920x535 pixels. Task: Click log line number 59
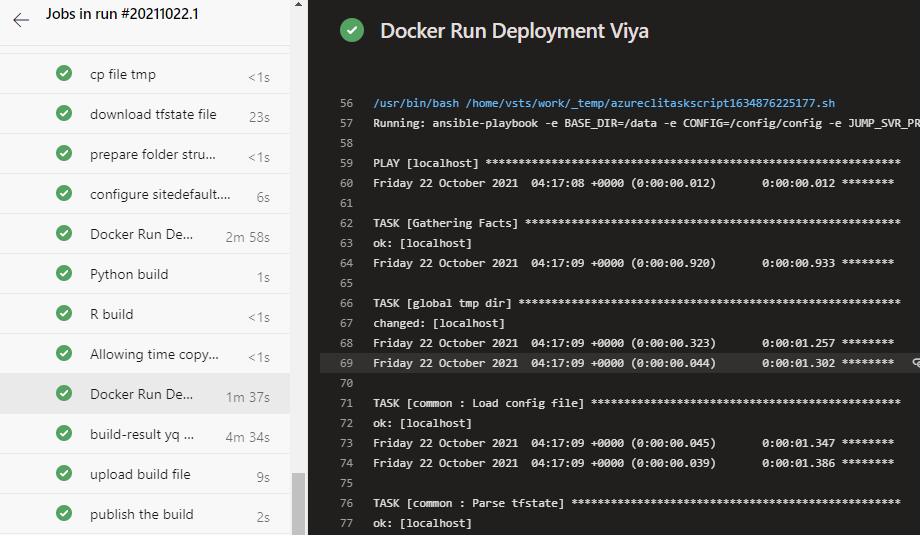tap(346, 163)
